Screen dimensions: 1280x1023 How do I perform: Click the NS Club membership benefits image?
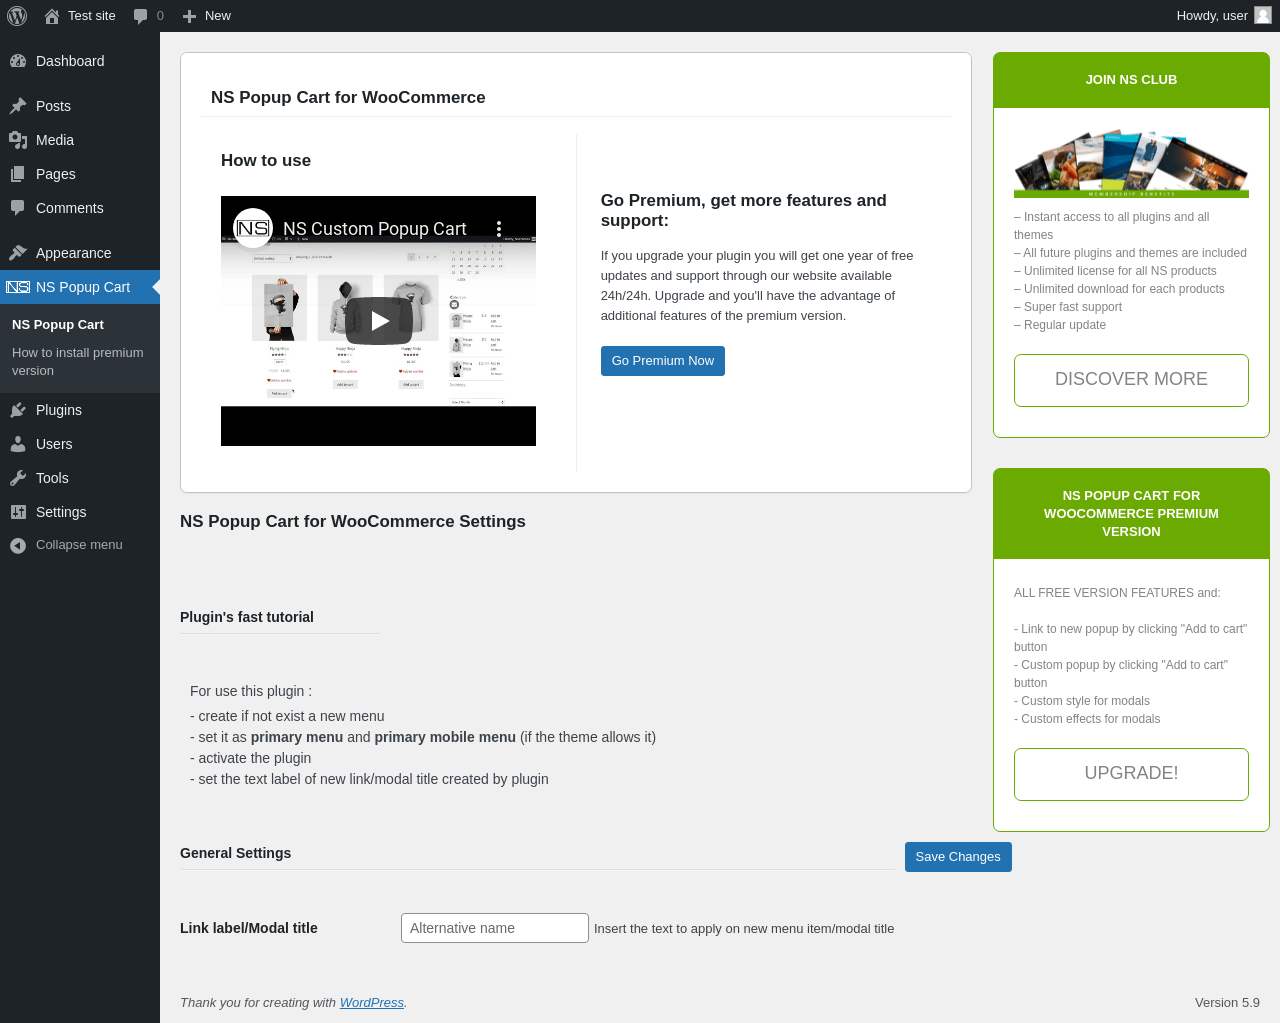[1131, 163]
